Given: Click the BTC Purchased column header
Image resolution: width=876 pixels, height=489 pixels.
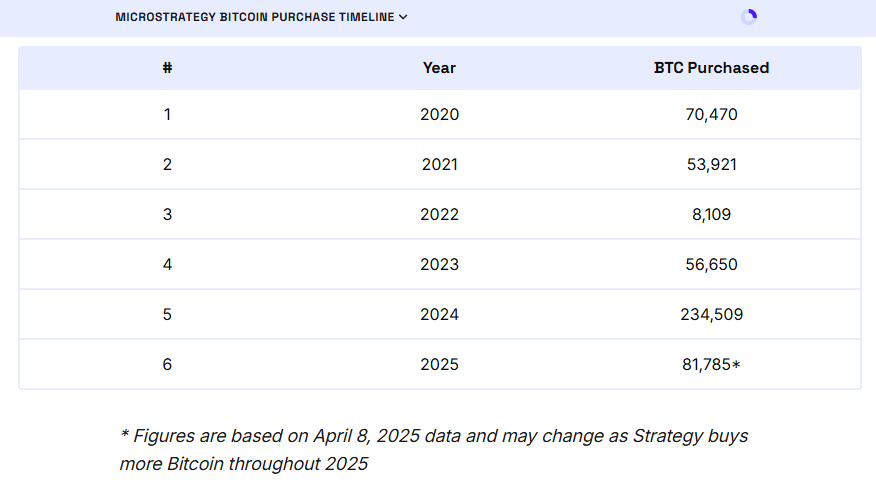Looking at the screenshot, I should (711, 68).
